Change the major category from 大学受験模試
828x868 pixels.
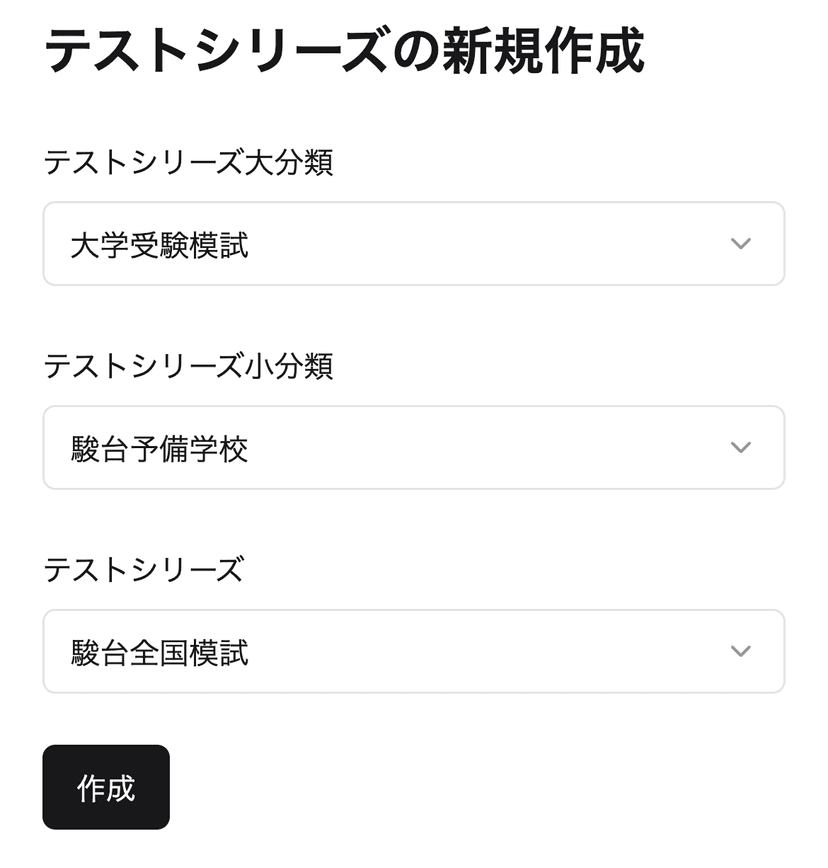pos(413,244)
